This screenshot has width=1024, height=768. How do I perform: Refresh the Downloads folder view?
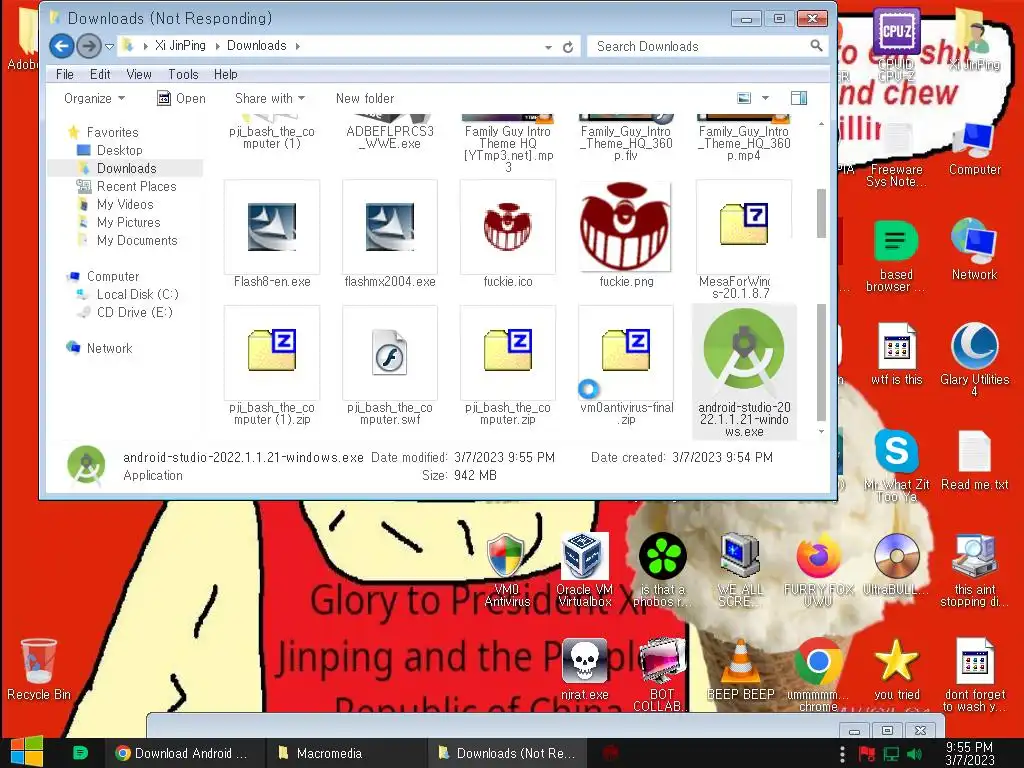point(568,46)
